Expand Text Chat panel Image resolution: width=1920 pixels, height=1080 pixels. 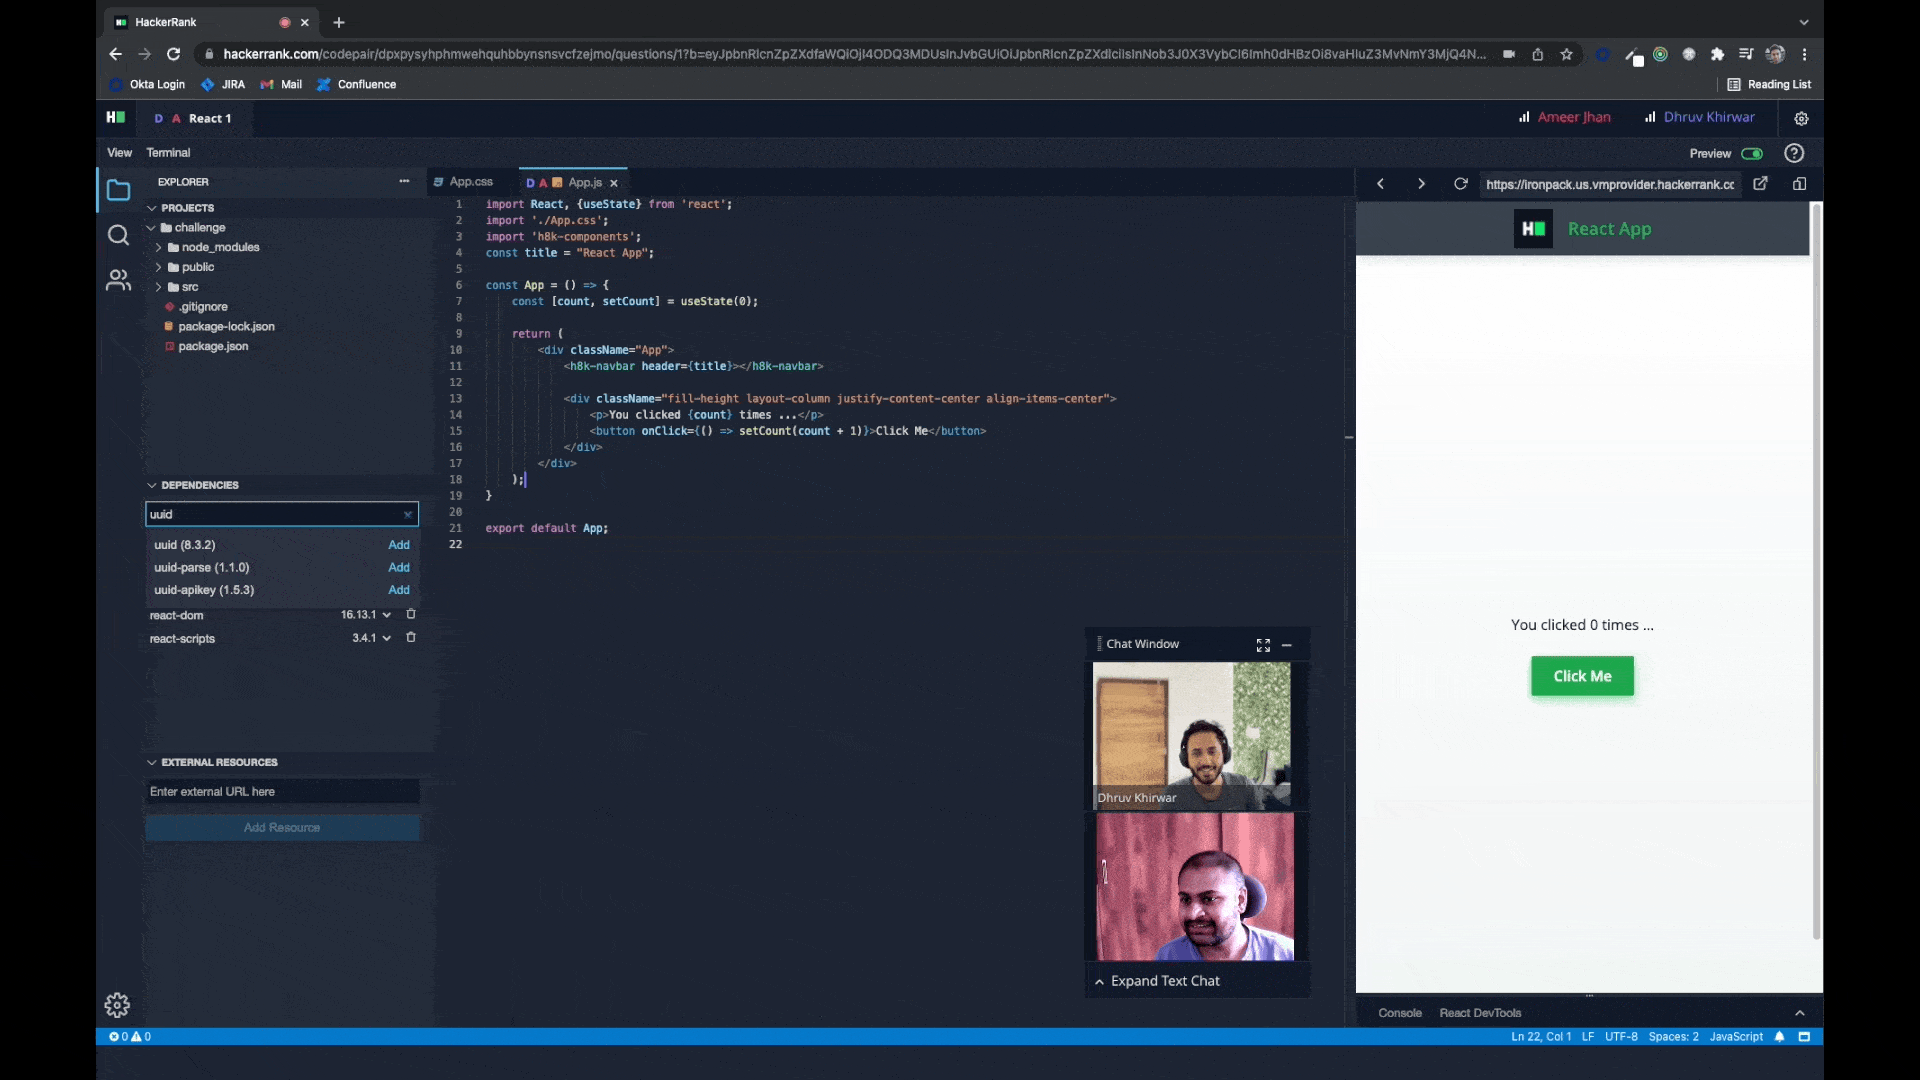[1157, 981]
